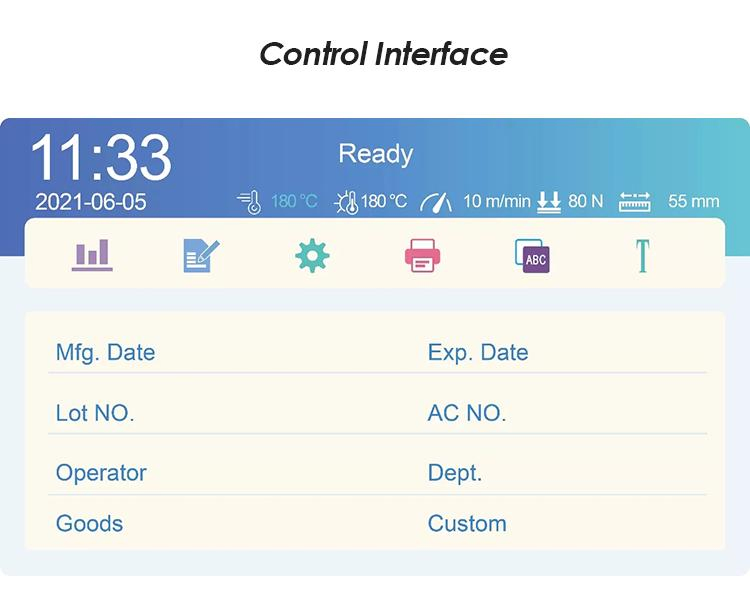Tap the 11:33 clock display
750x614 pixels.
[x=100, y=157]
